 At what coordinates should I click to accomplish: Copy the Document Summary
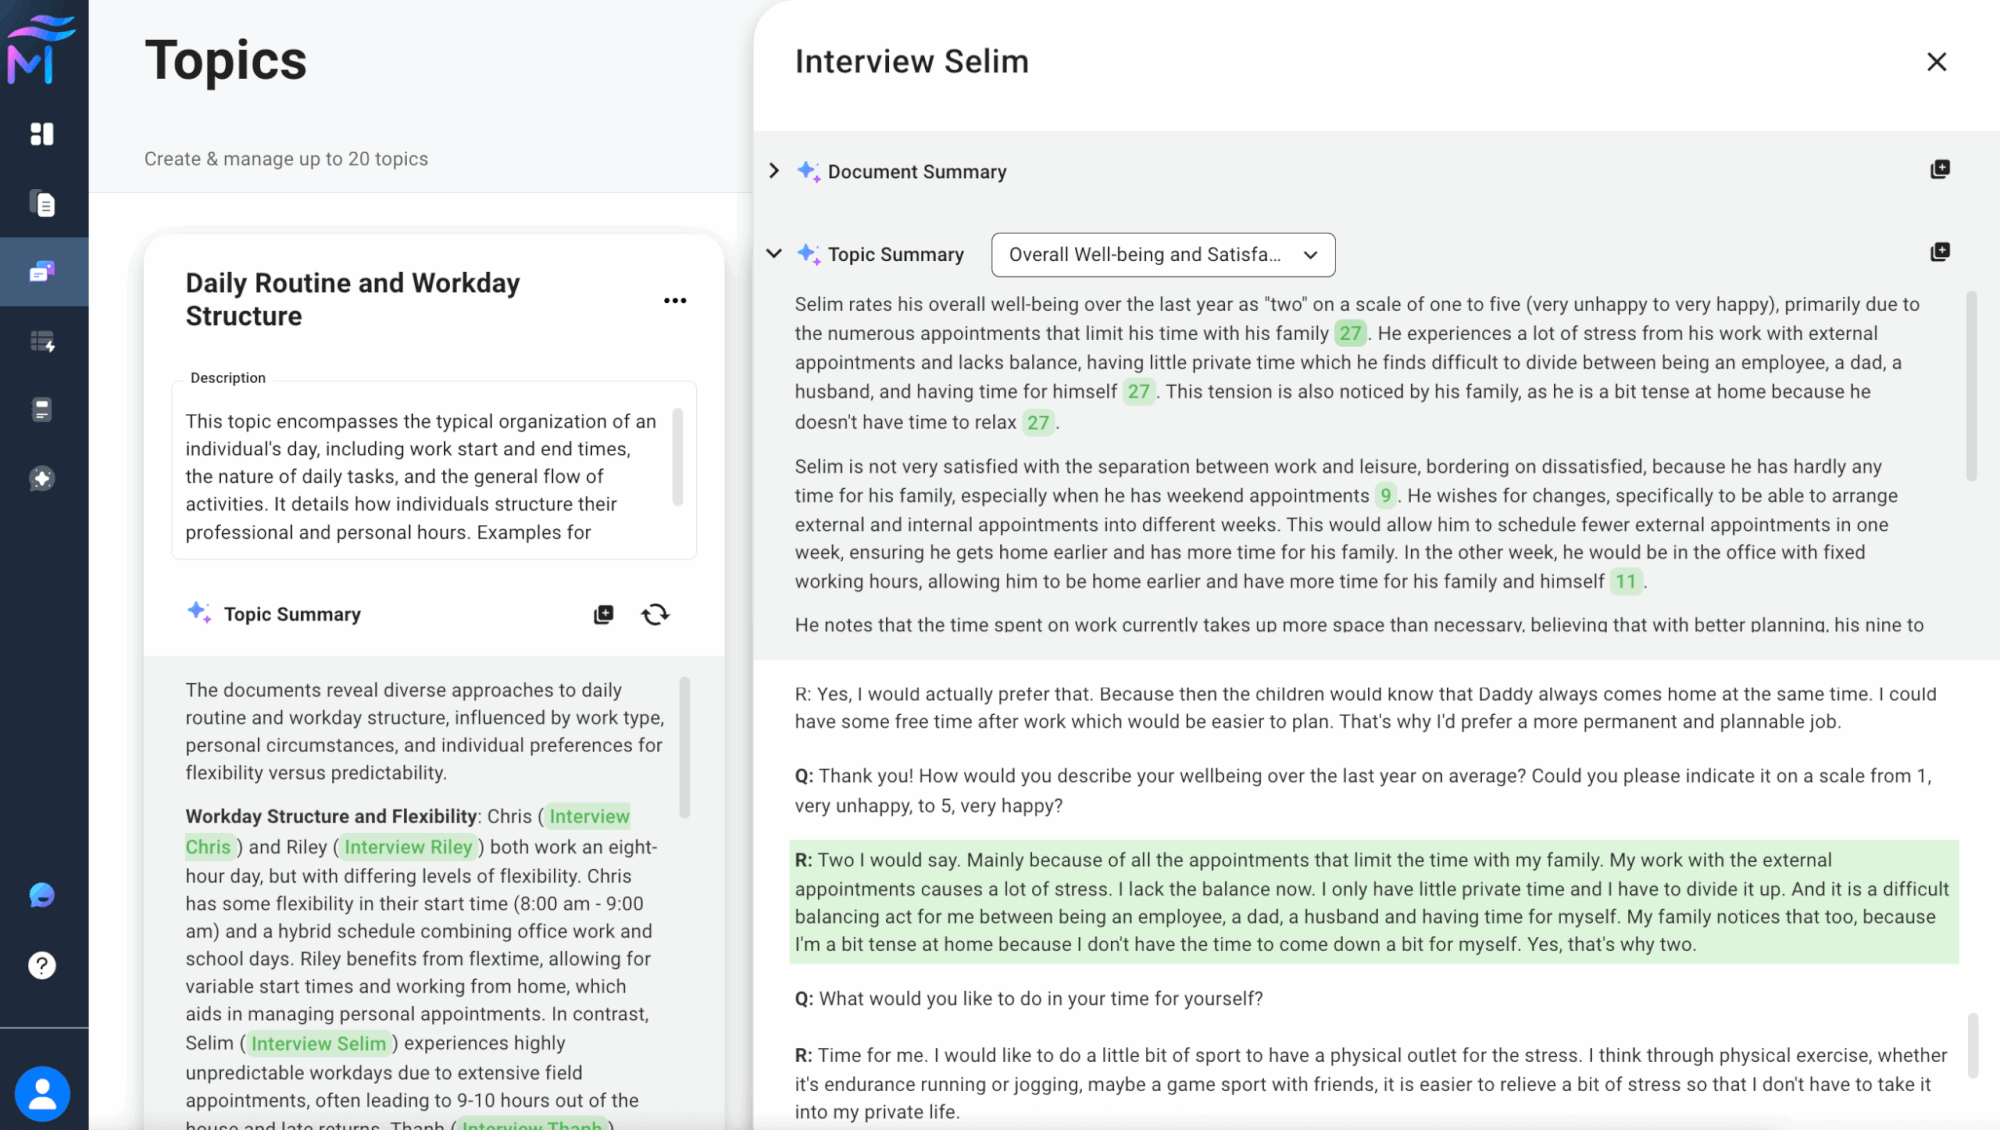[1939, 170]
